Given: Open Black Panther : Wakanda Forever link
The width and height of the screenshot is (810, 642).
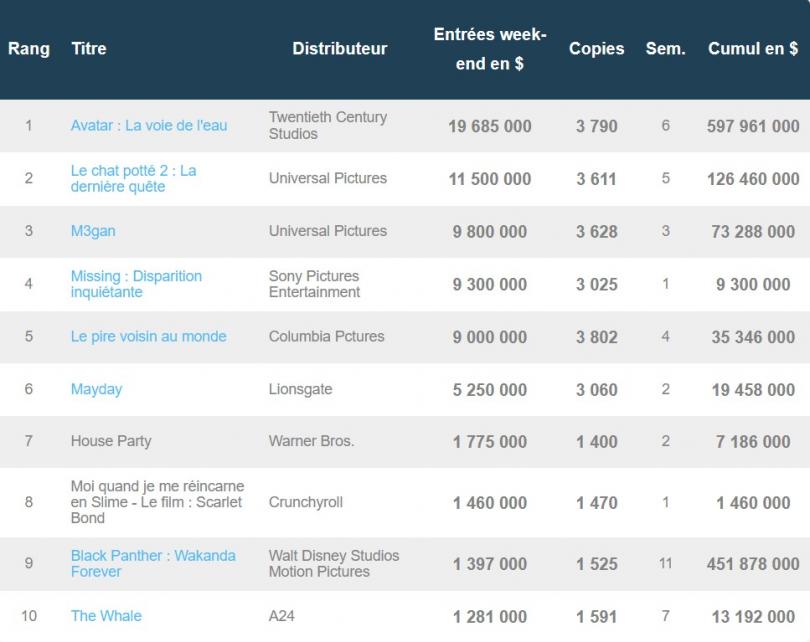Looking at the screenshot, I should click(x=153, y=563).
